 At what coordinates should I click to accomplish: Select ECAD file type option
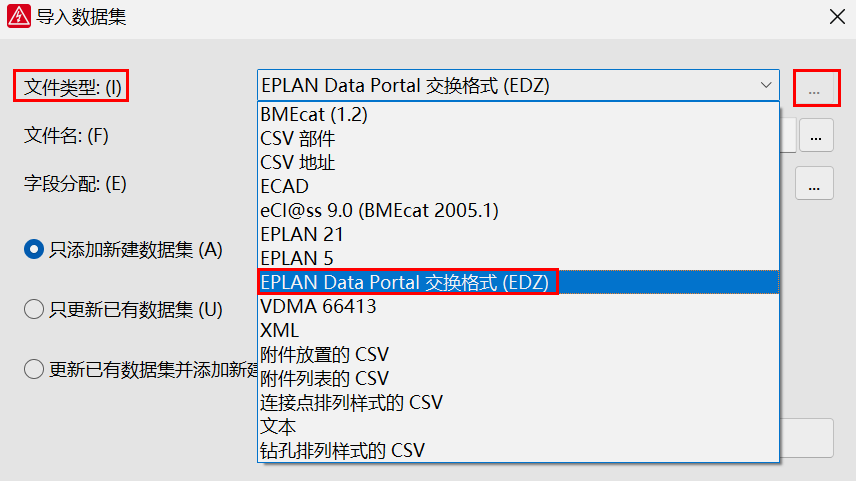tap(285, 187)
